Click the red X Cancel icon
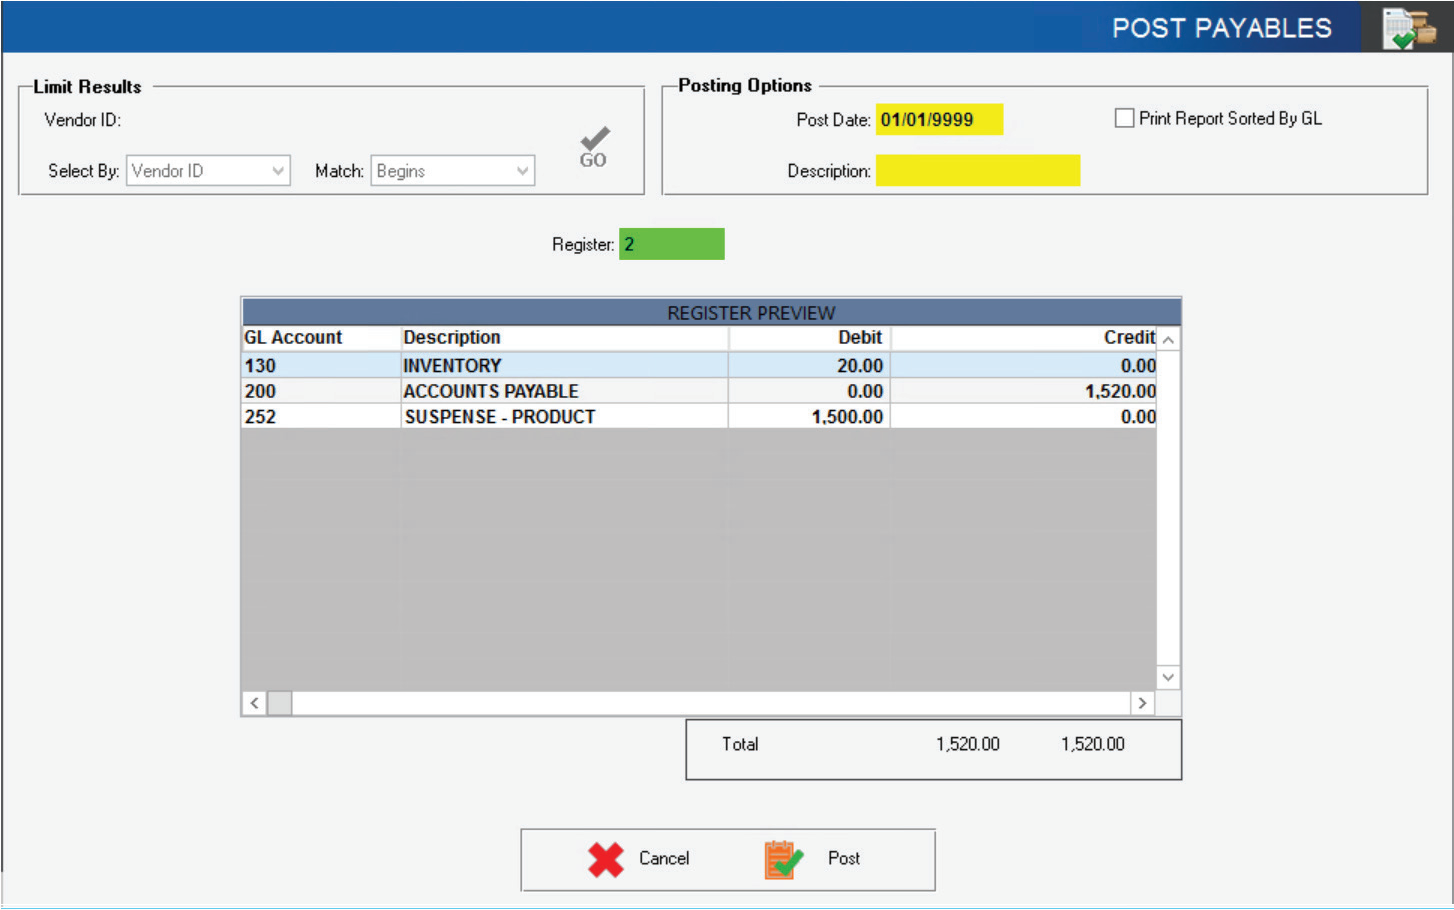This screenshot has height=910, width=1454. click(606, 859)
